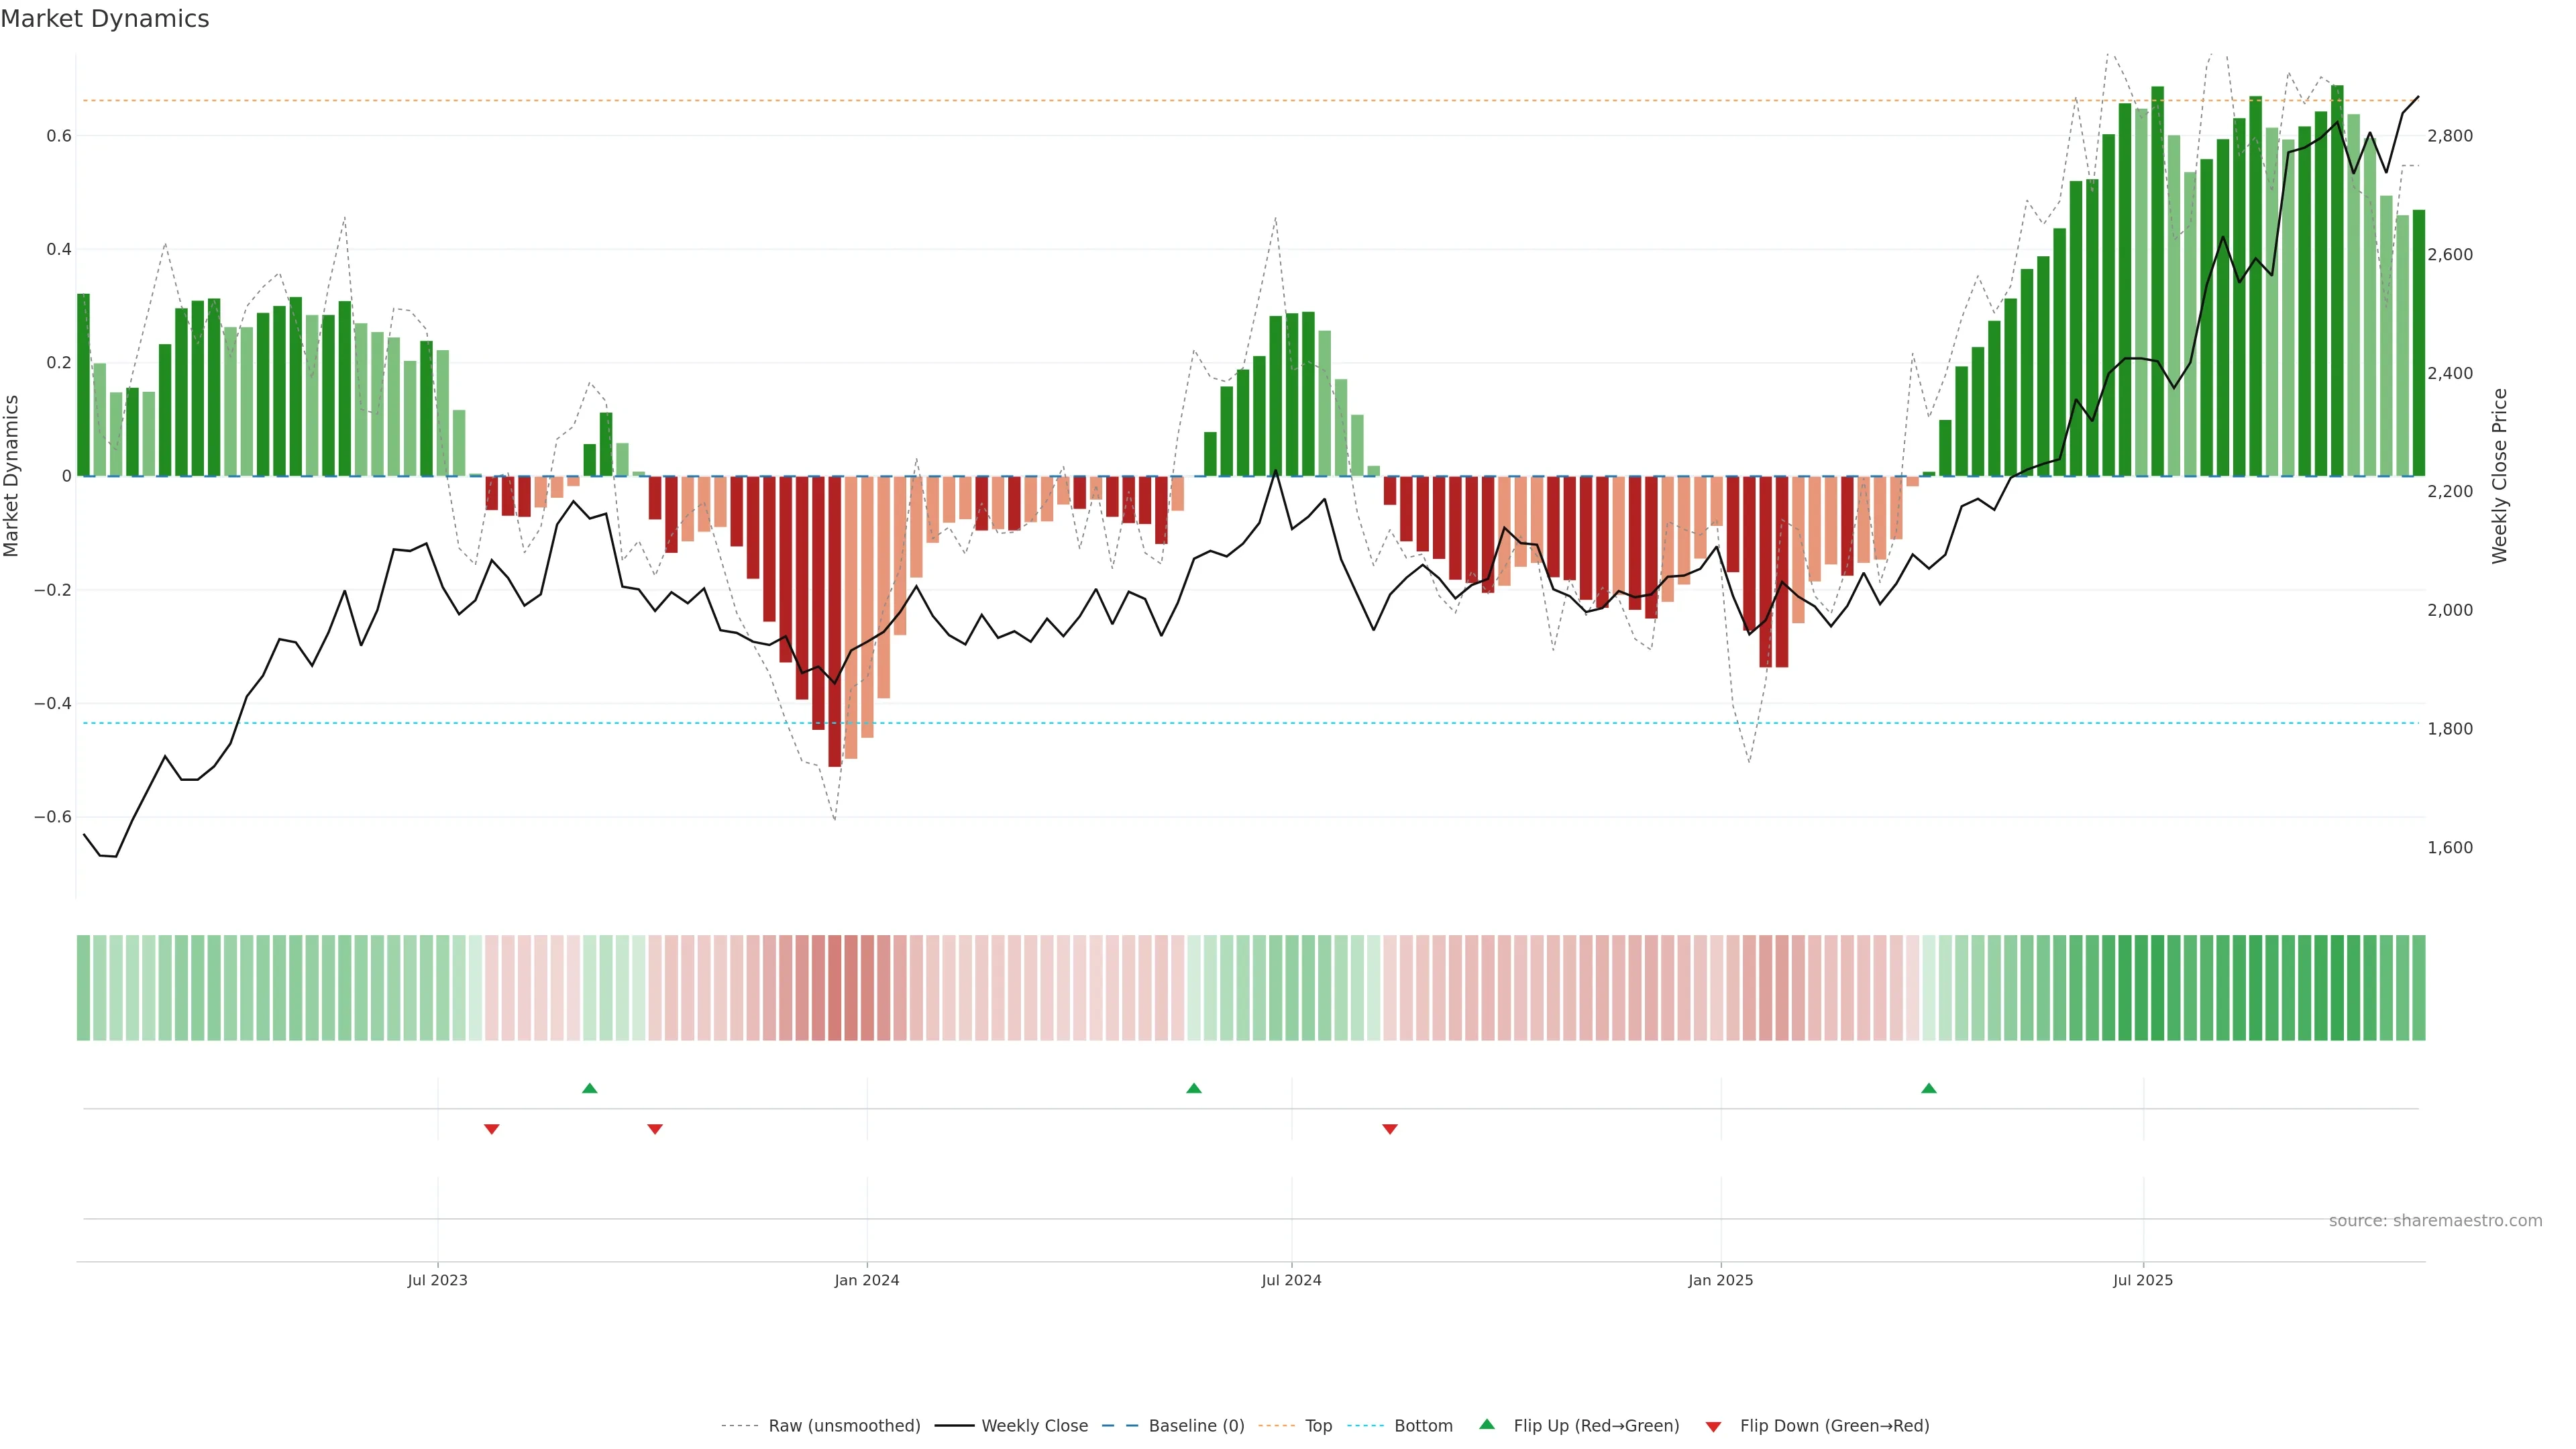Click the last green flip-up triangle in 2025
The image size is (2576, 1449).
(1929, 1088)
